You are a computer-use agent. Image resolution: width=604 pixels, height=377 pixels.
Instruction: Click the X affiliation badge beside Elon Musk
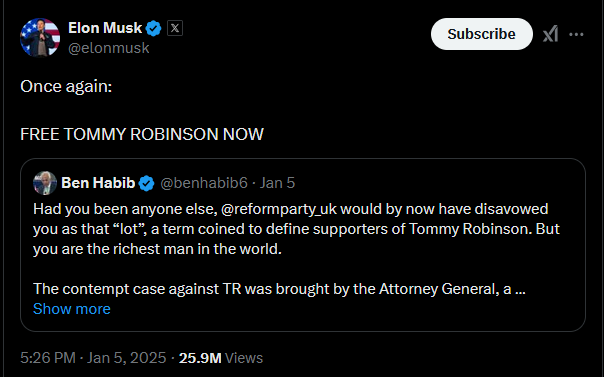click(175, 28)
